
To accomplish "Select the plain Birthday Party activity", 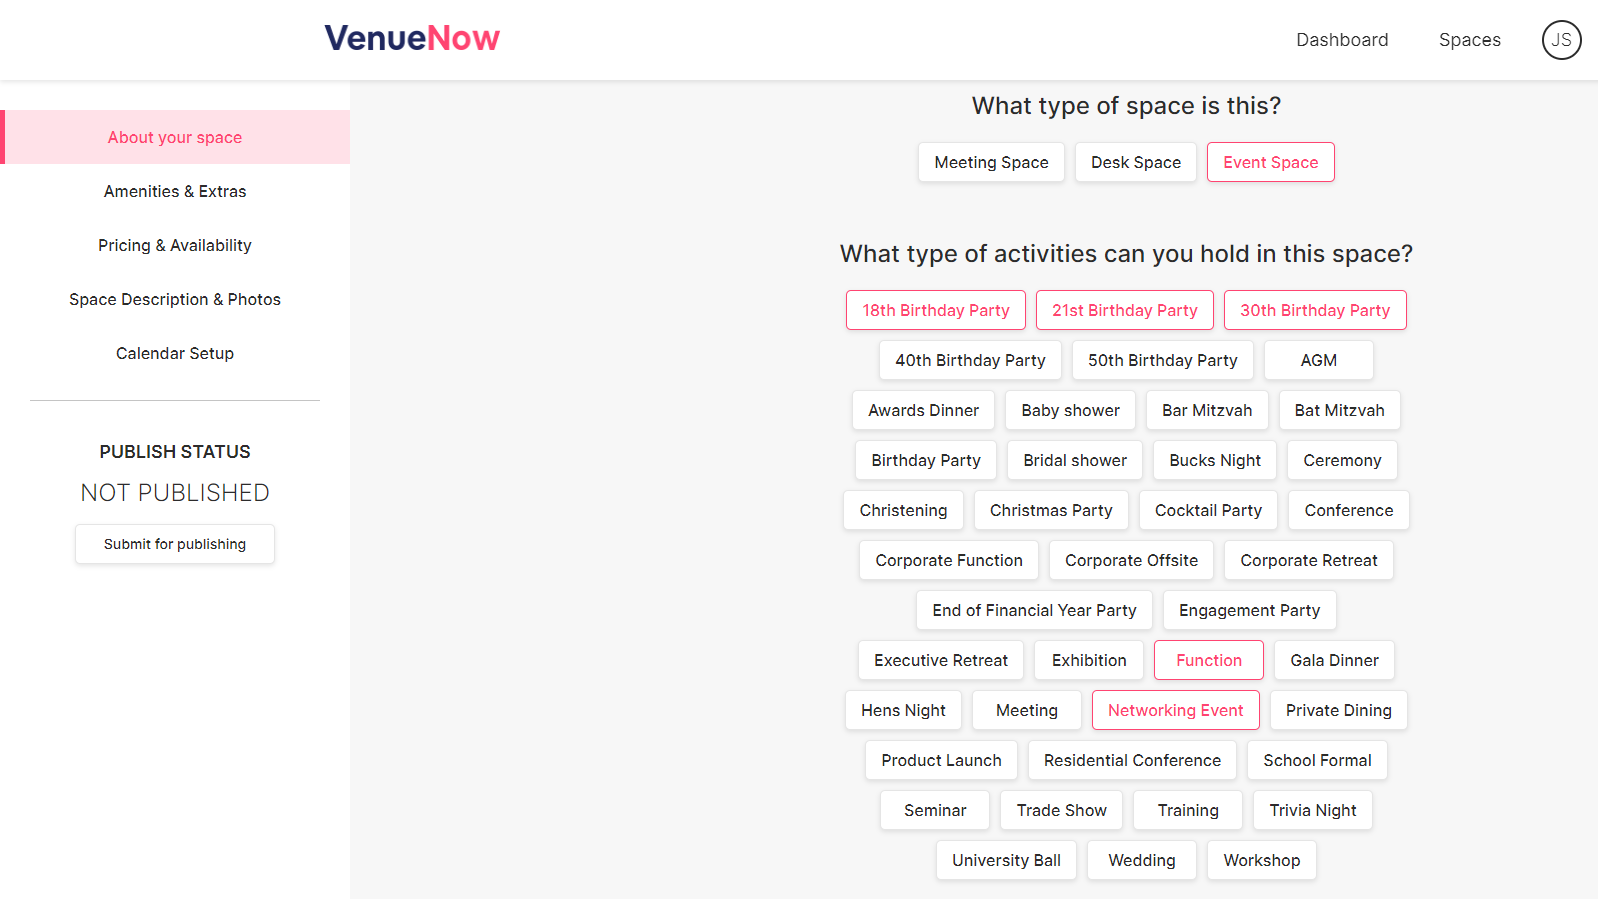I will (926, 460).
